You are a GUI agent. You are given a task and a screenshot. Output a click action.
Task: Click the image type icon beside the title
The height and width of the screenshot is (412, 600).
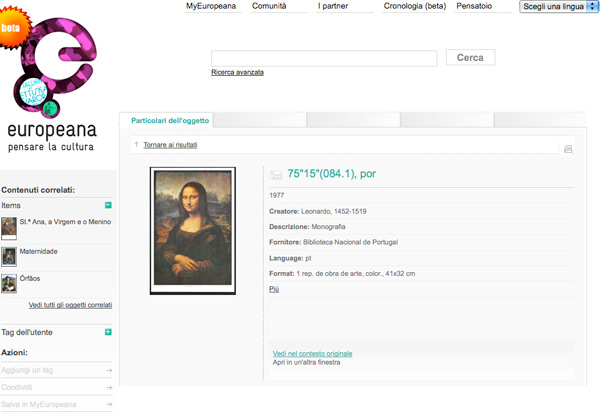click(276, 174)
